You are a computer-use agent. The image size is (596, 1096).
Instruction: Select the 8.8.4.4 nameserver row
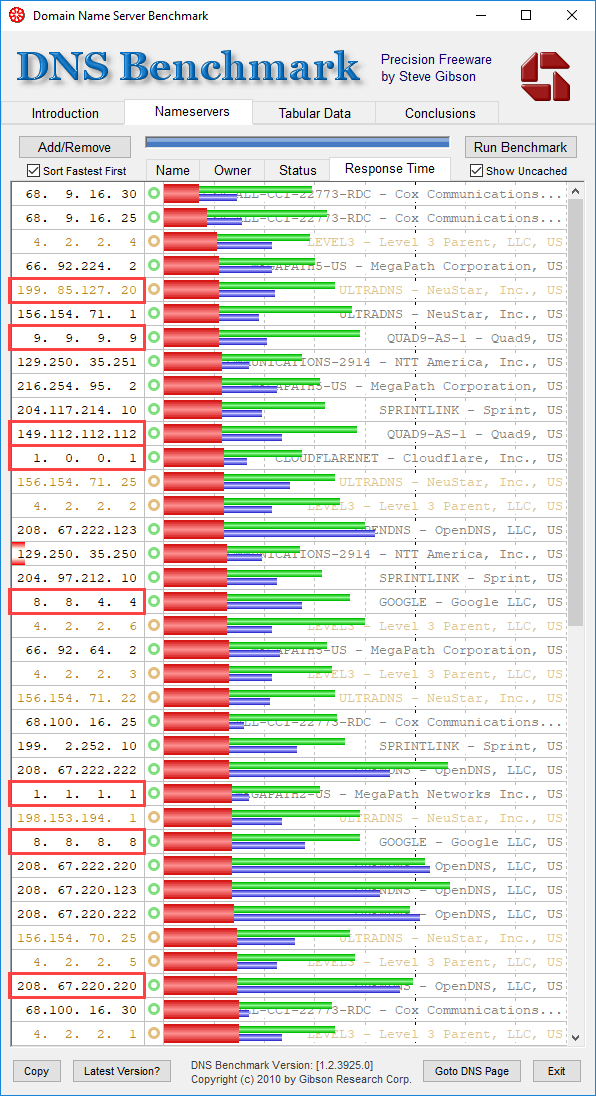click(288, 602)
